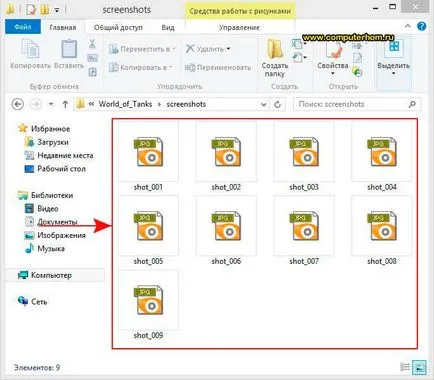Screen dimensions: 434x380
Task: Switch to the Вид ribbon tab
Action: [x=168, y=27]
